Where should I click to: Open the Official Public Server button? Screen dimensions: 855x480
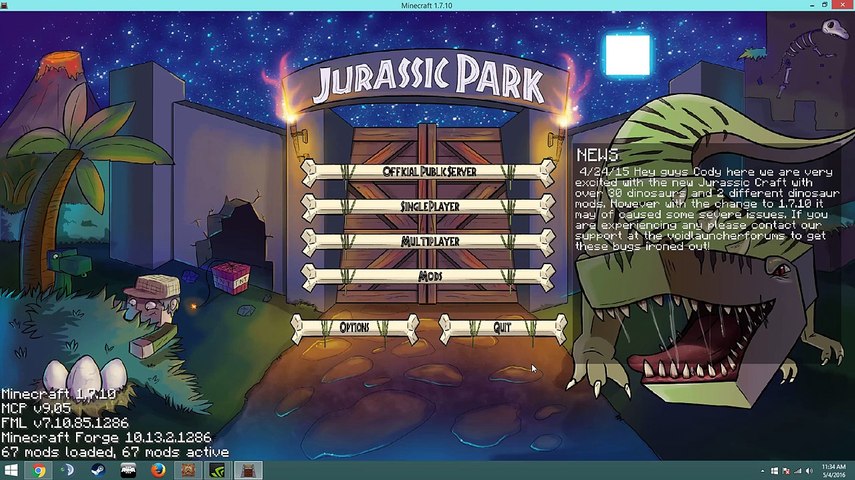[x=429, y=172]
